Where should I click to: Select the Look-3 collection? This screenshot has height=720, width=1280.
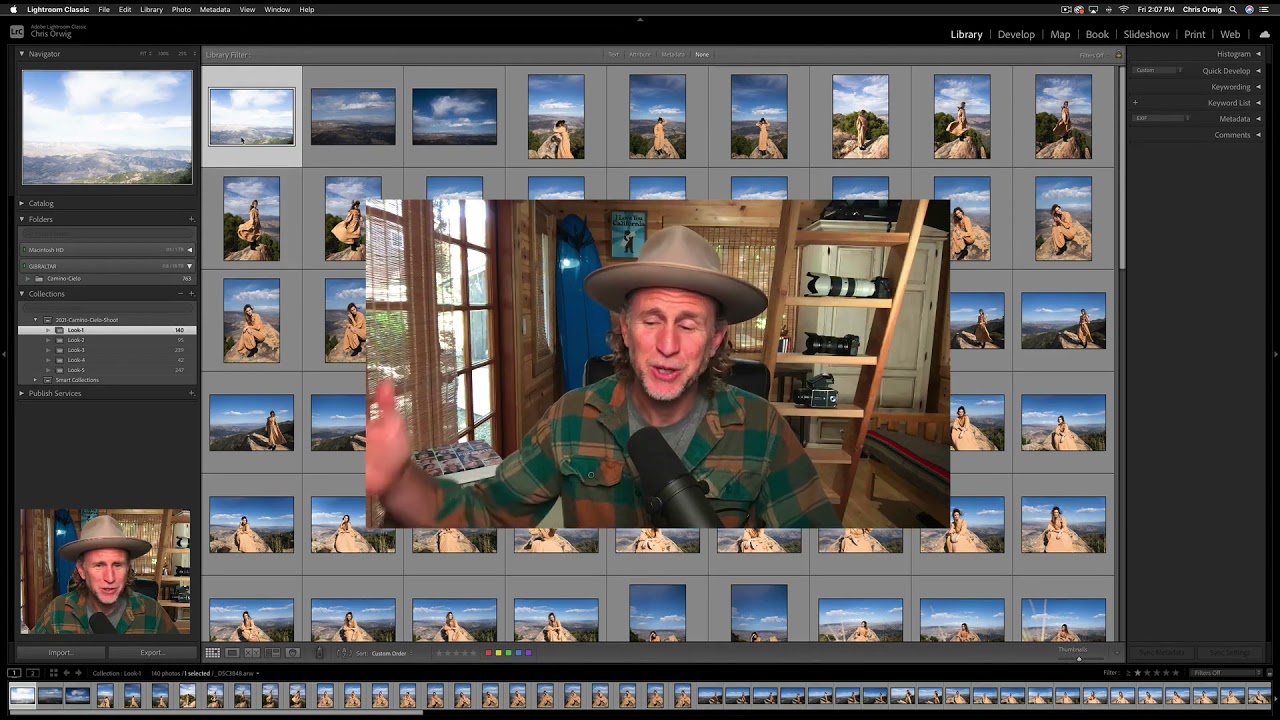pyautogui.click(x=76, y=350)
